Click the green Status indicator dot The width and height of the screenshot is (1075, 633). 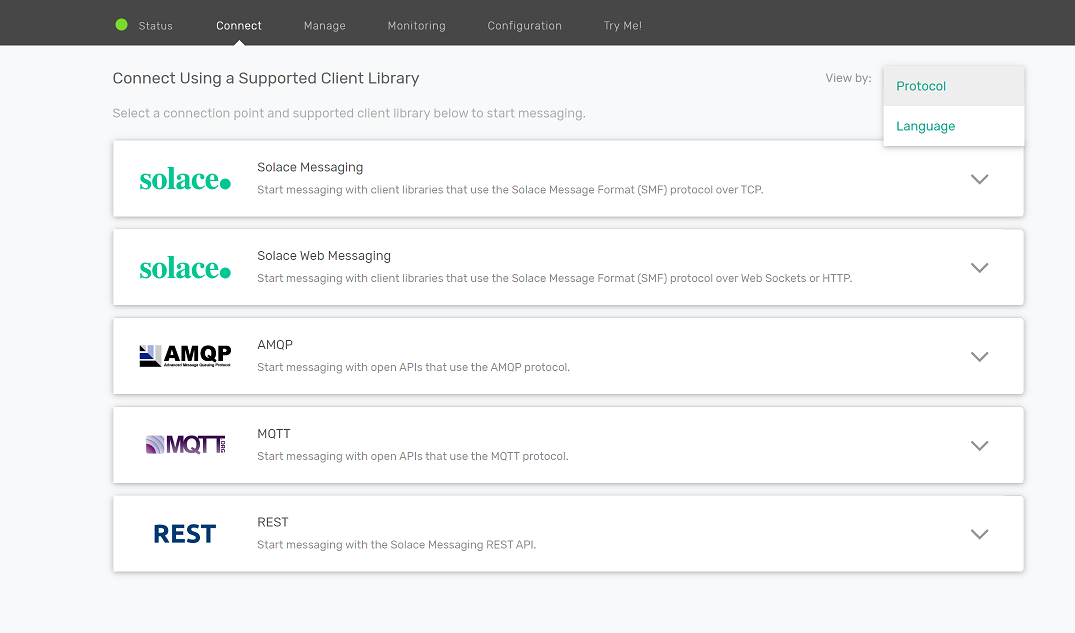[x=122, y=25]
